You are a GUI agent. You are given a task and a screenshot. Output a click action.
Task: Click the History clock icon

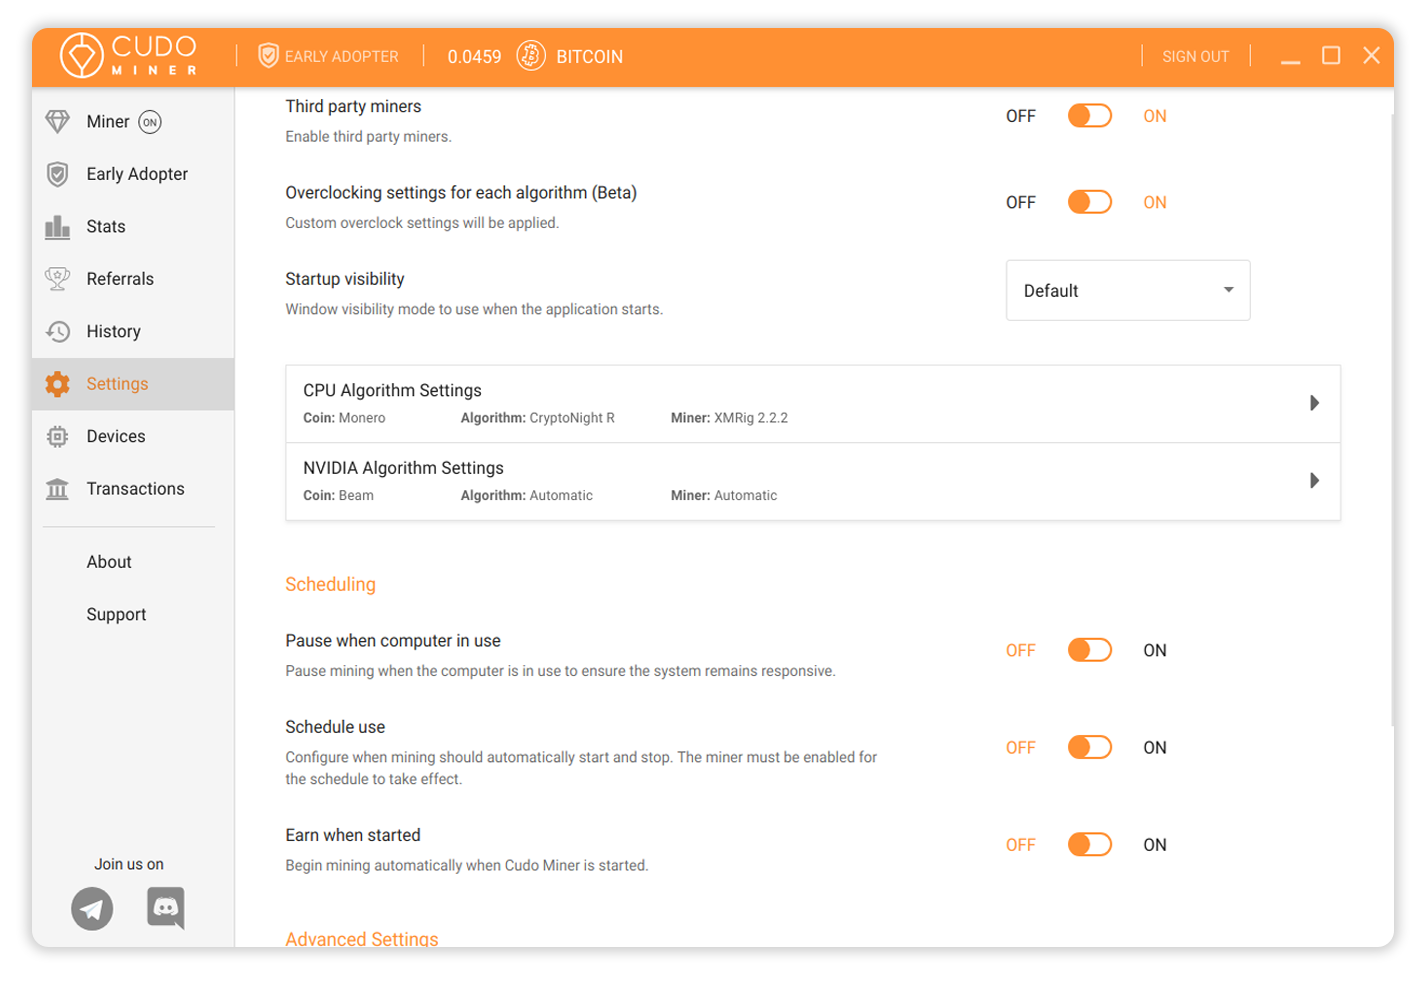(58, 331)
